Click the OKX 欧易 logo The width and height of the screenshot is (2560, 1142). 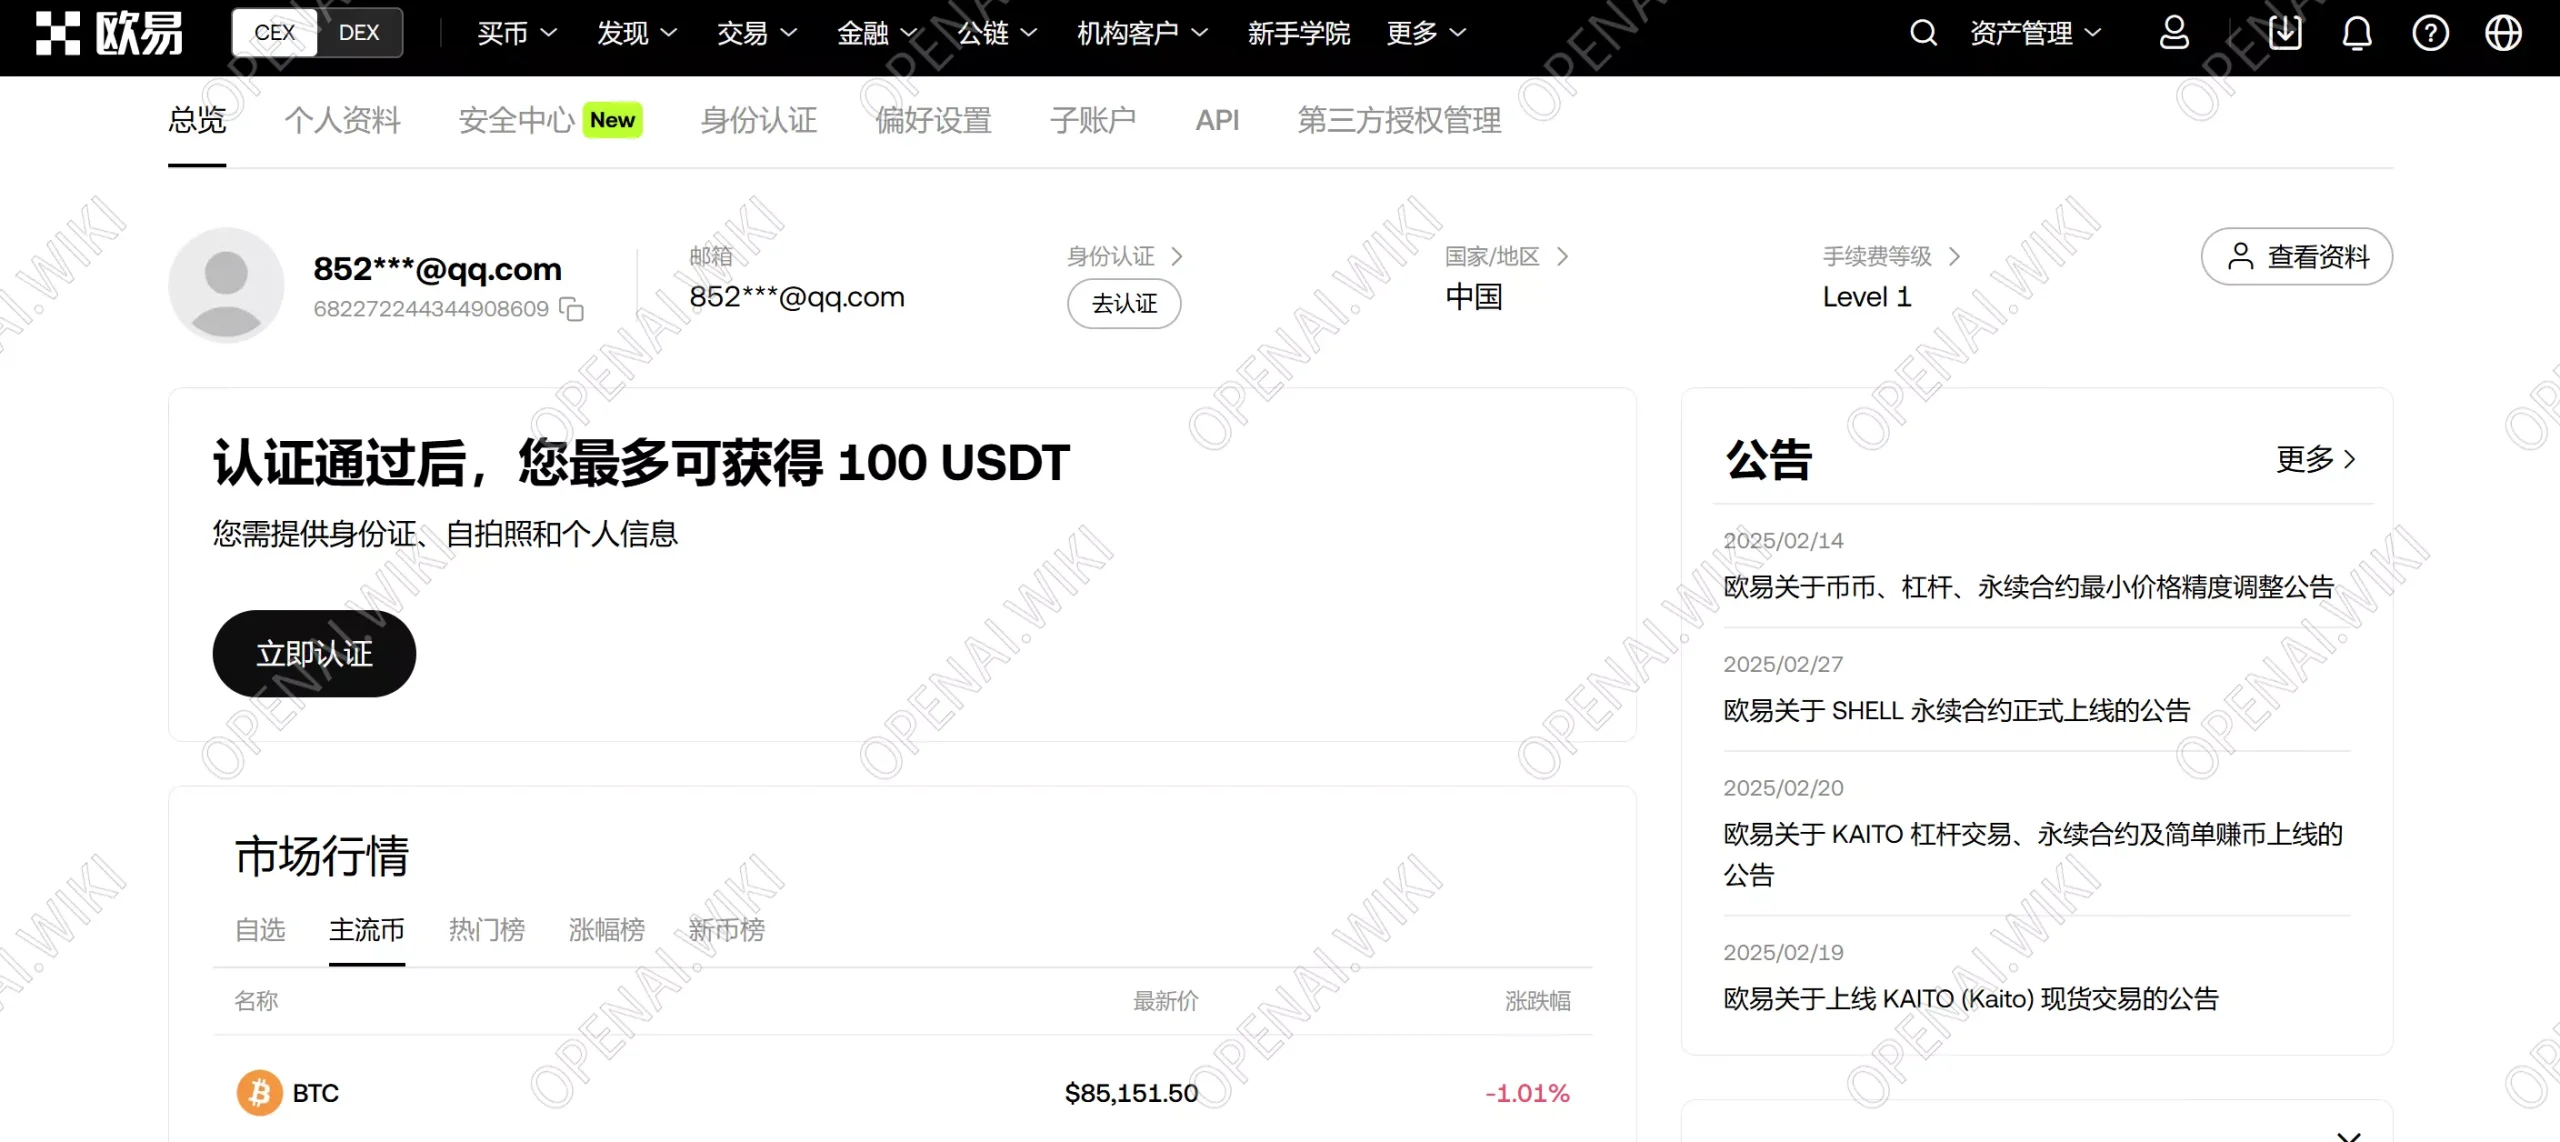(x=109, y=33)
